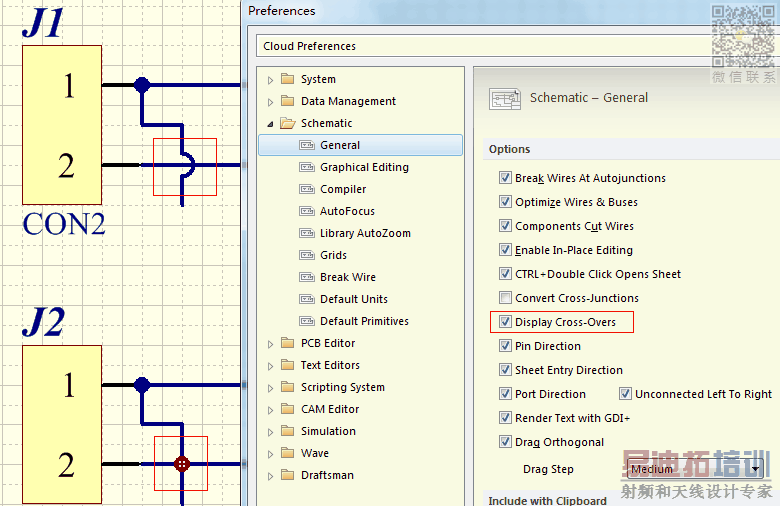Click the Grids page icon
780x506 pixels.
tap(306, 255)
